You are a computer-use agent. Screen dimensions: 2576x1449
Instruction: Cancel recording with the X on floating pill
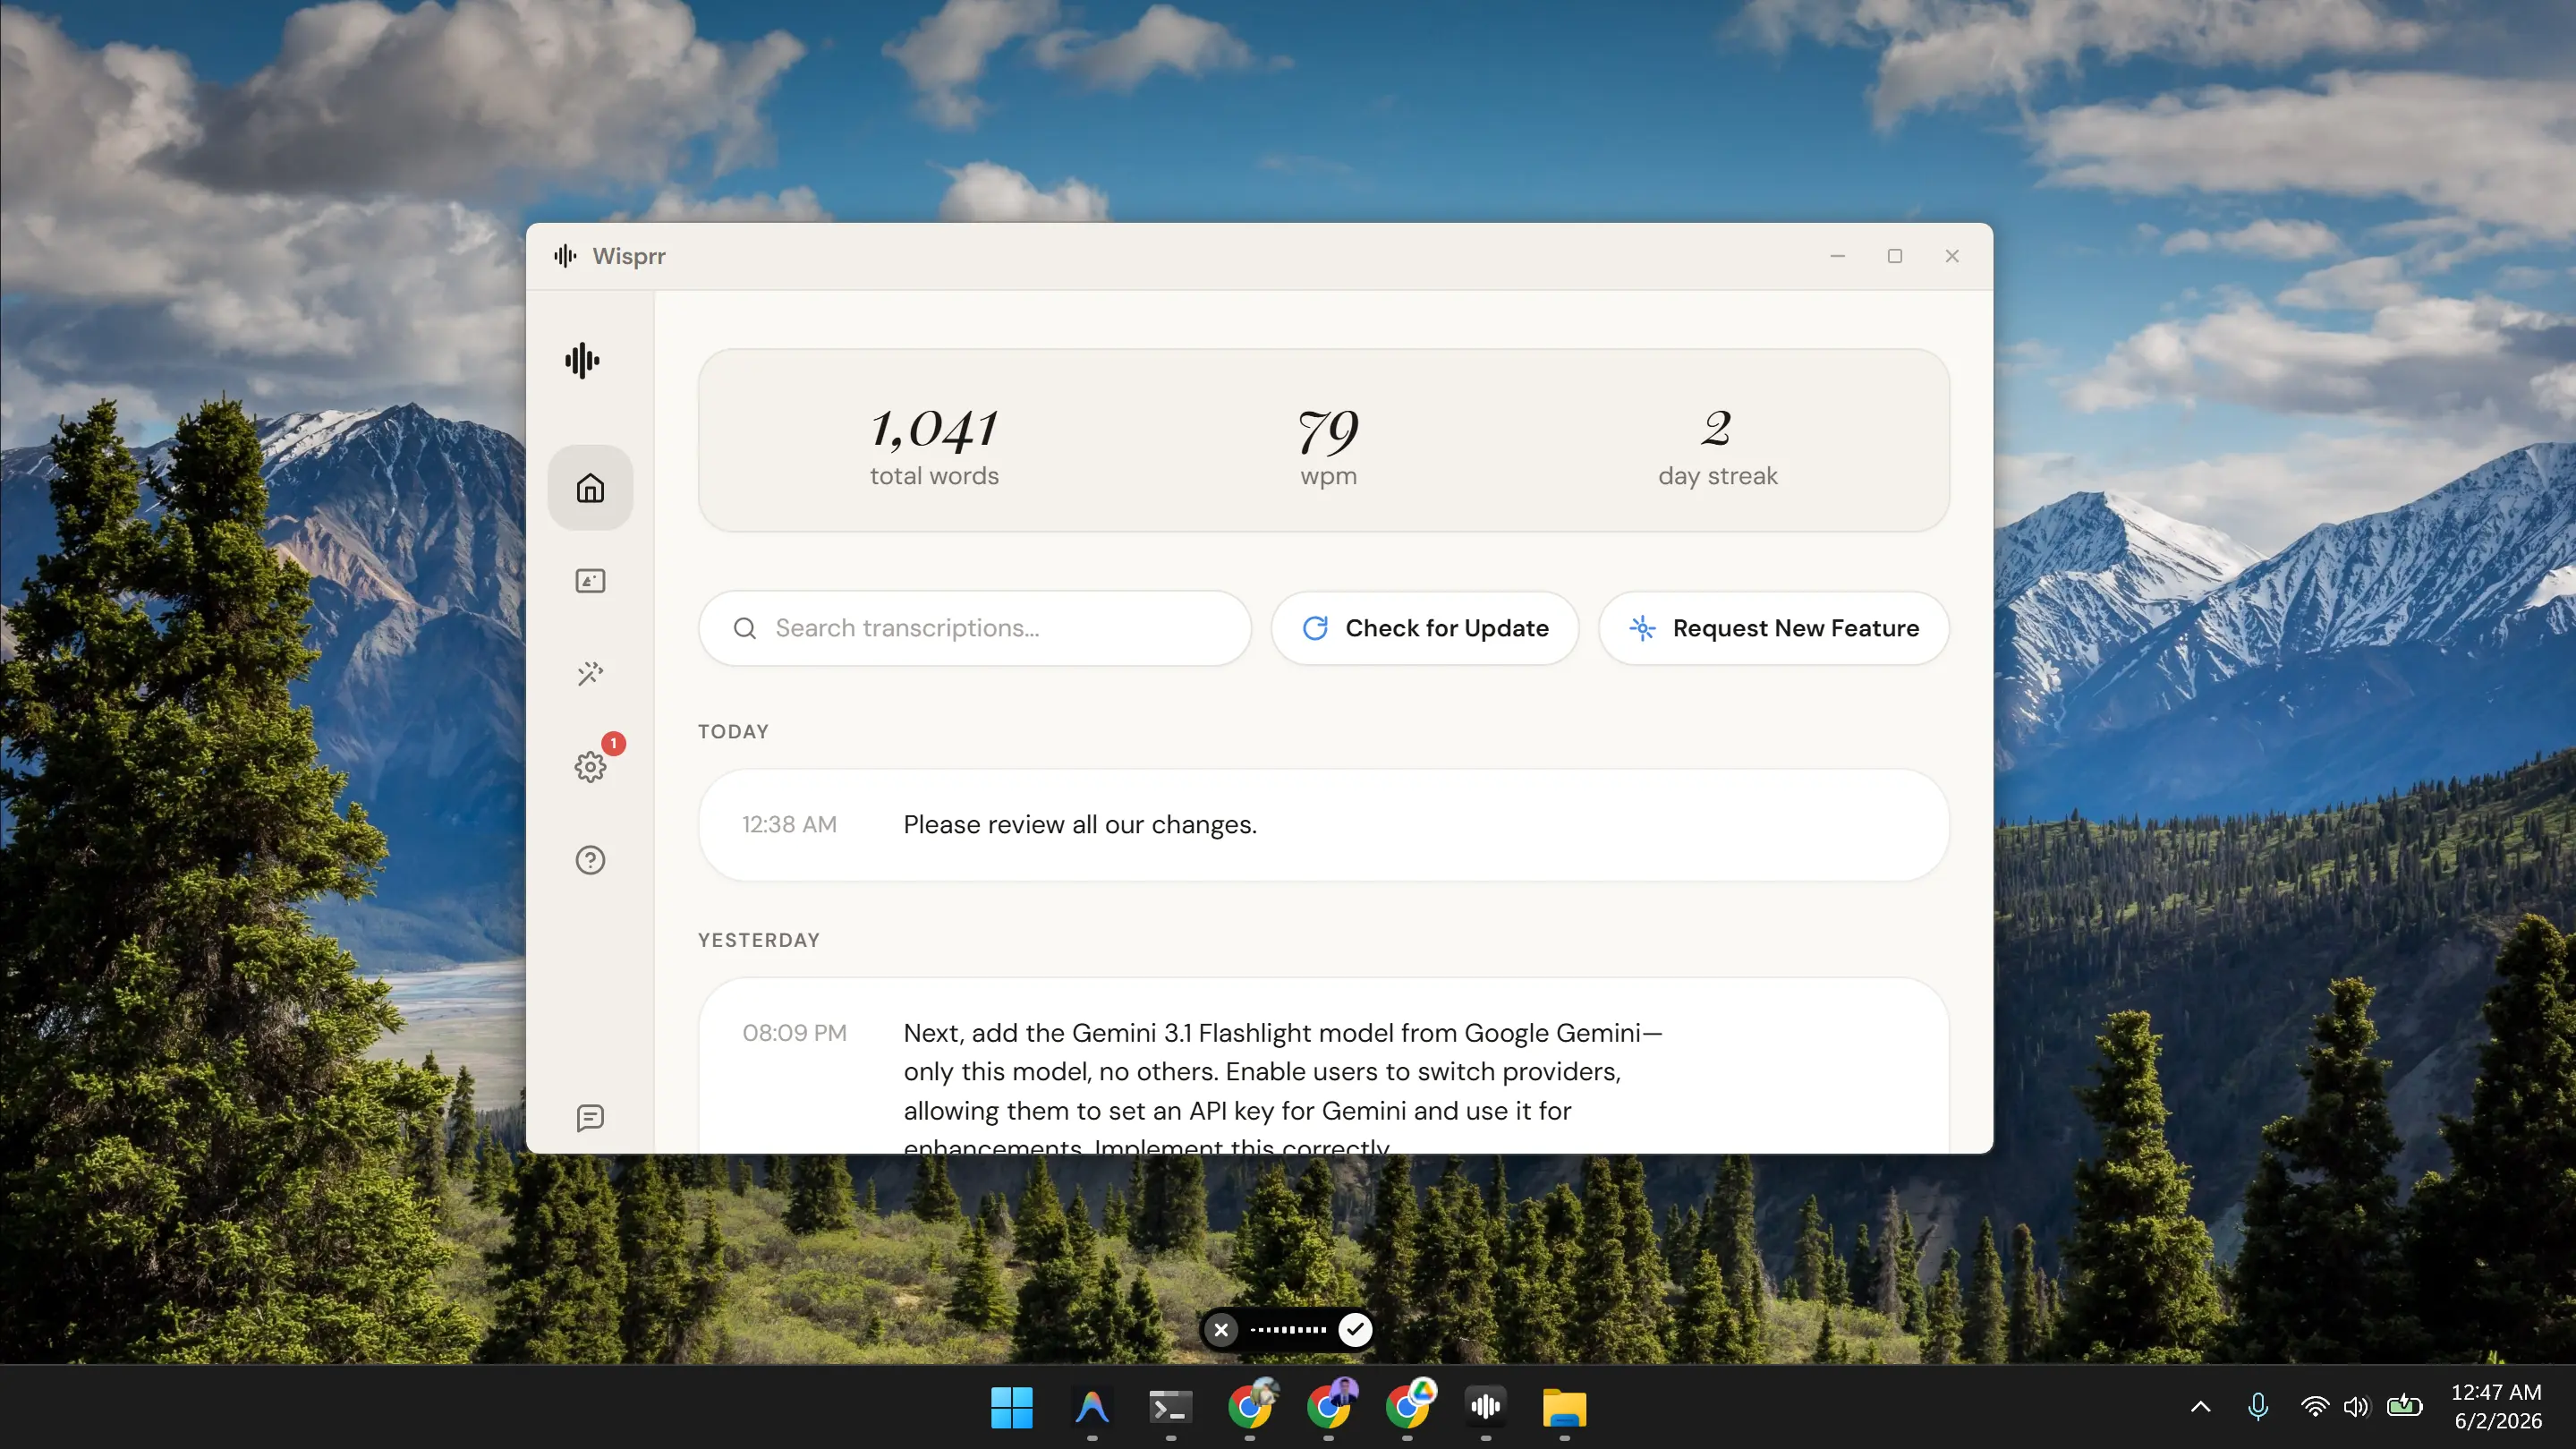click(1221, 1330)
